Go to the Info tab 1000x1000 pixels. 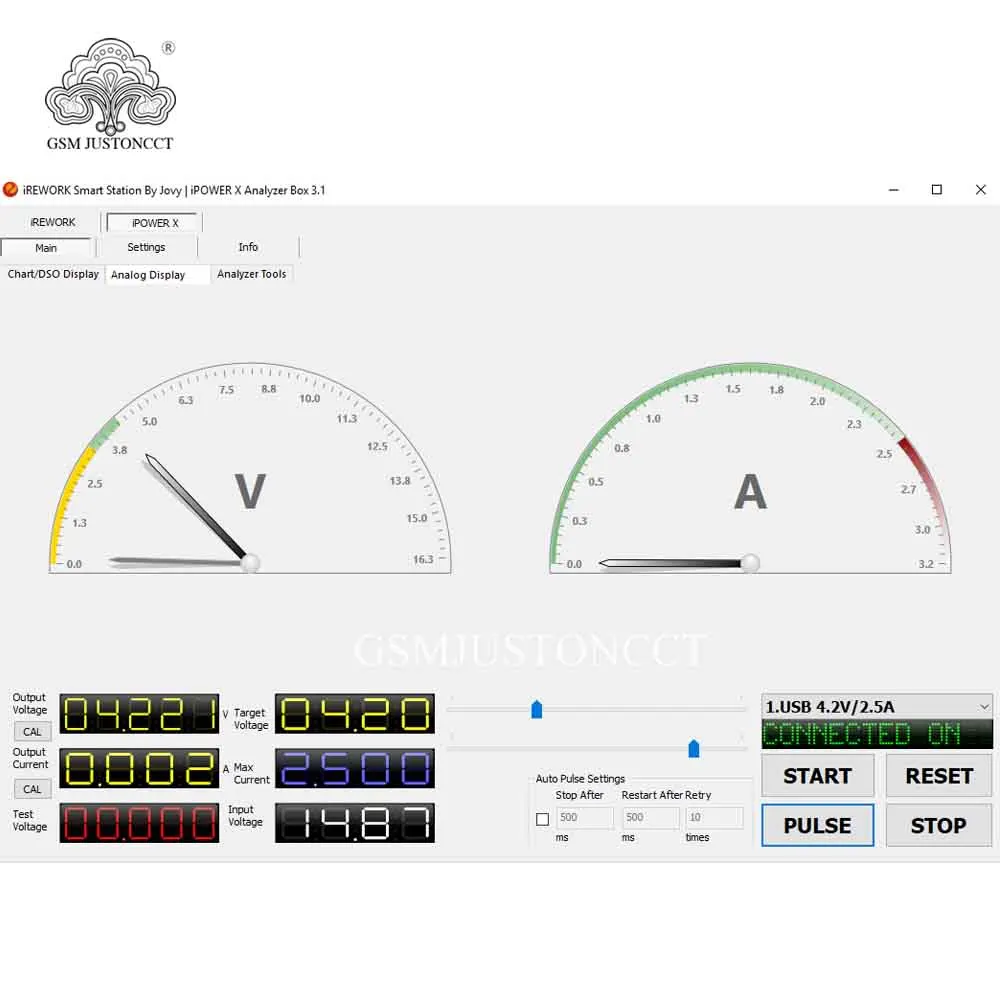click(x=248, y=247)
